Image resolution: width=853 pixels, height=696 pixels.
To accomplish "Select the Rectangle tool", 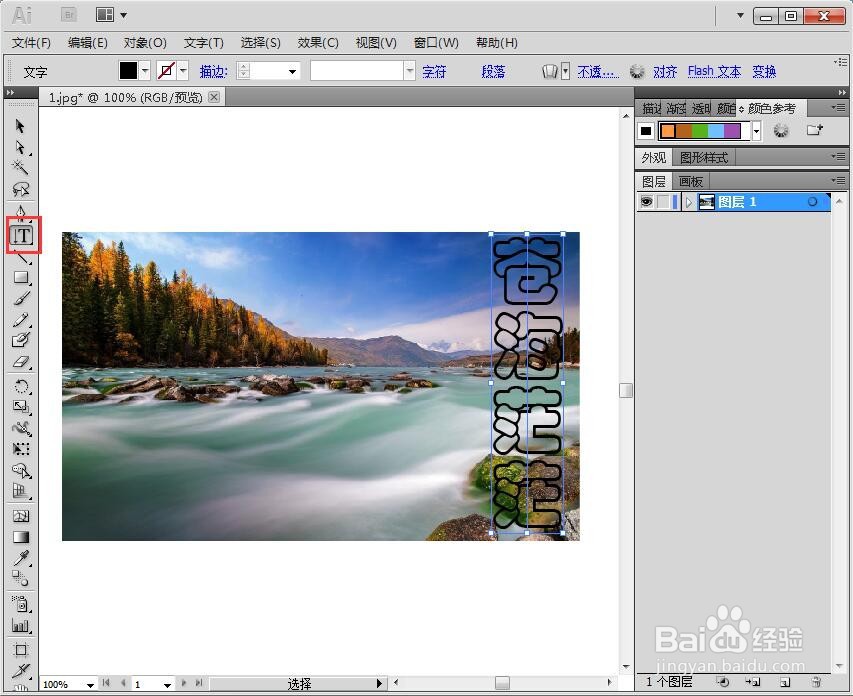I will point(21,278).
